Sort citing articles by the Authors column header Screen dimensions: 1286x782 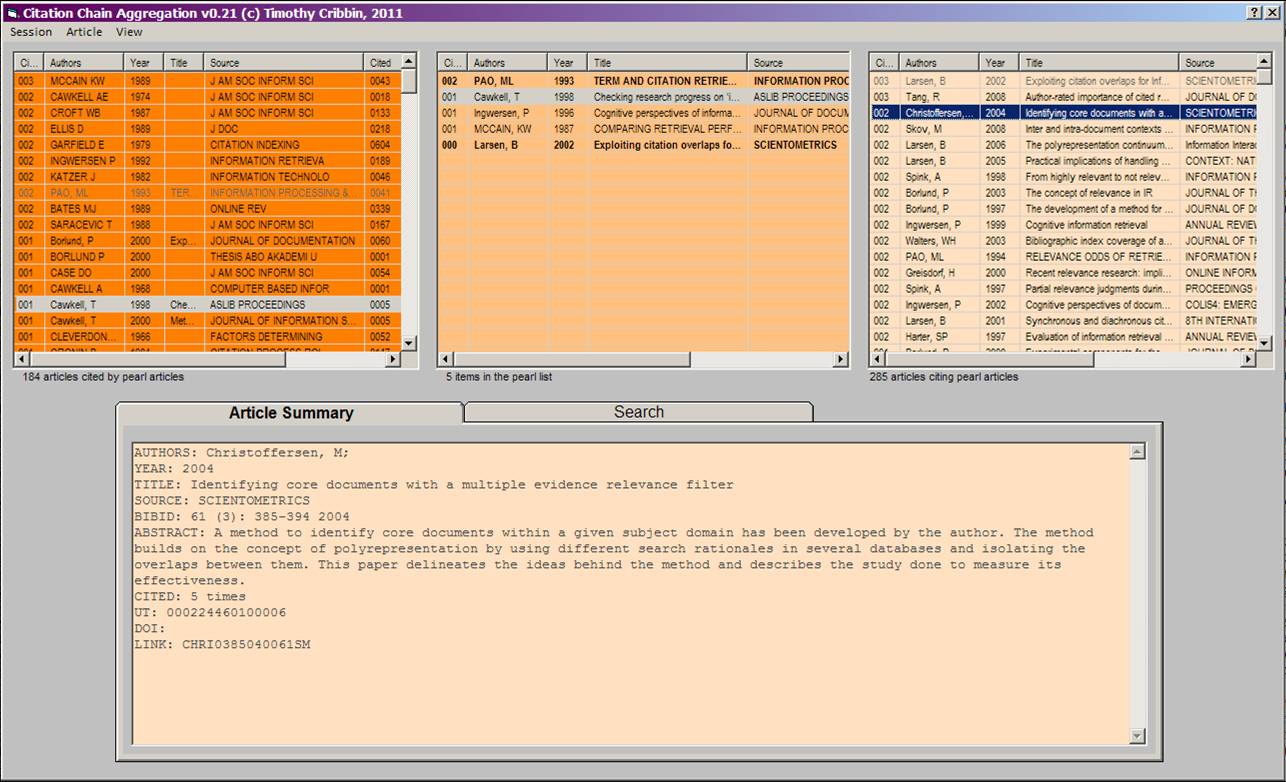coord(921,63)
